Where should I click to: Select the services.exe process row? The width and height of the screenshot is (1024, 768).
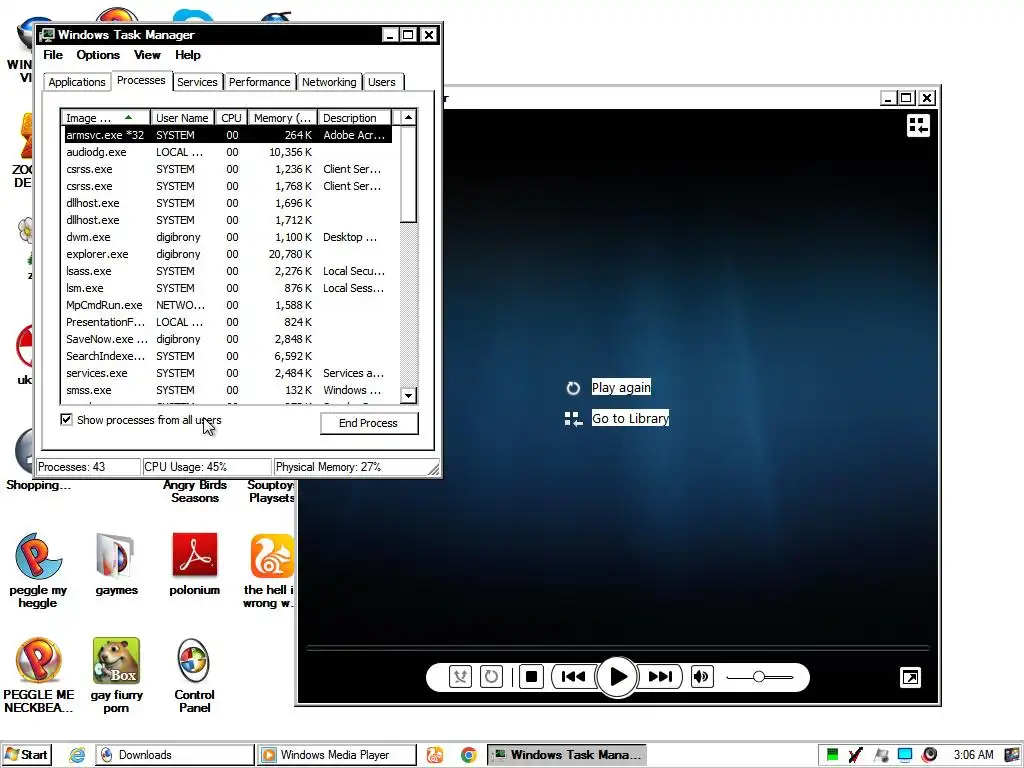pyautogui.click(x=228, y=373)
